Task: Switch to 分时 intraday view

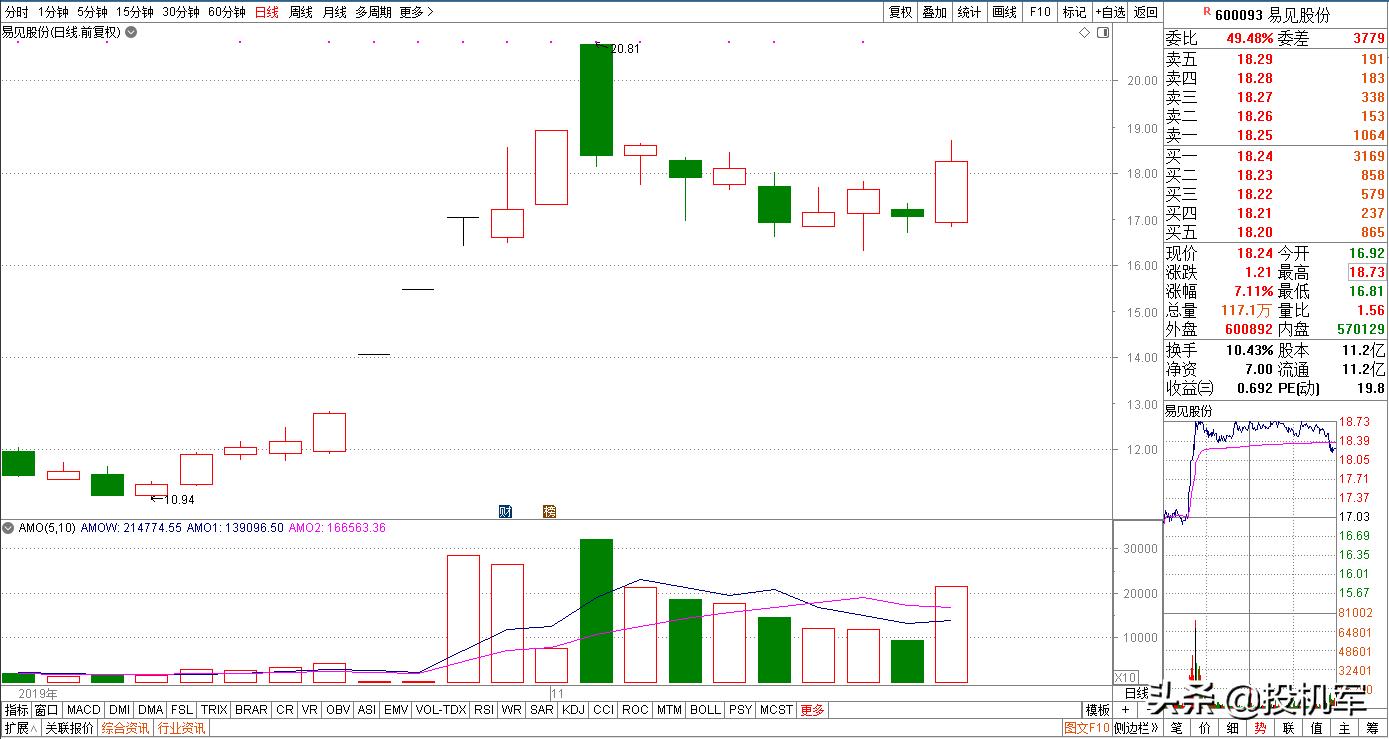Action: (x=16, y=12)
